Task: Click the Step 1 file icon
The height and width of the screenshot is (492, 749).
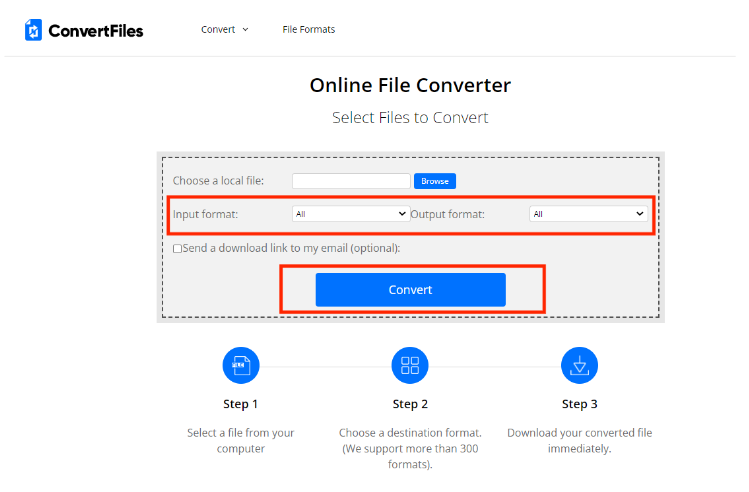Action: click(241, 365)
